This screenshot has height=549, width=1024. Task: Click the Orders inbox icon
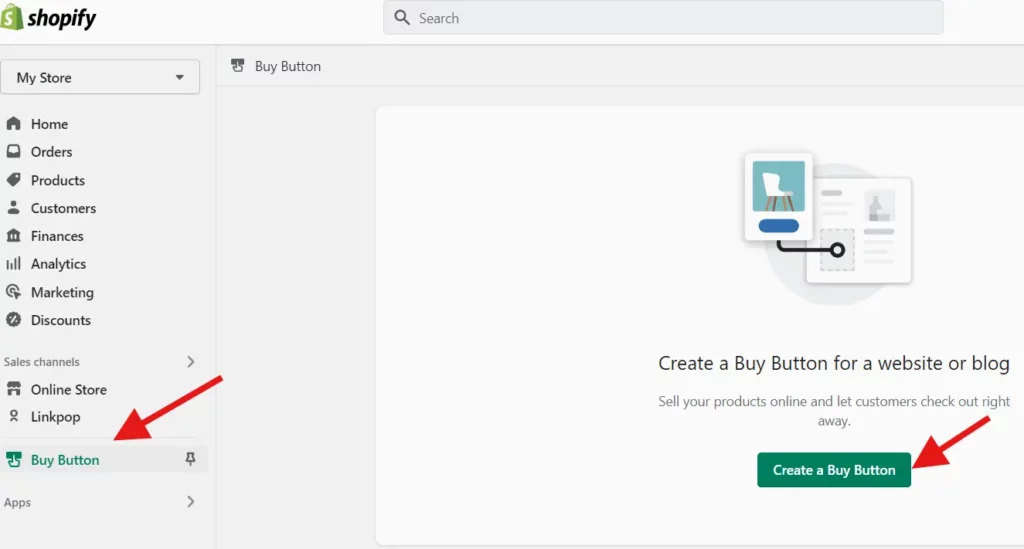(13, 151)
